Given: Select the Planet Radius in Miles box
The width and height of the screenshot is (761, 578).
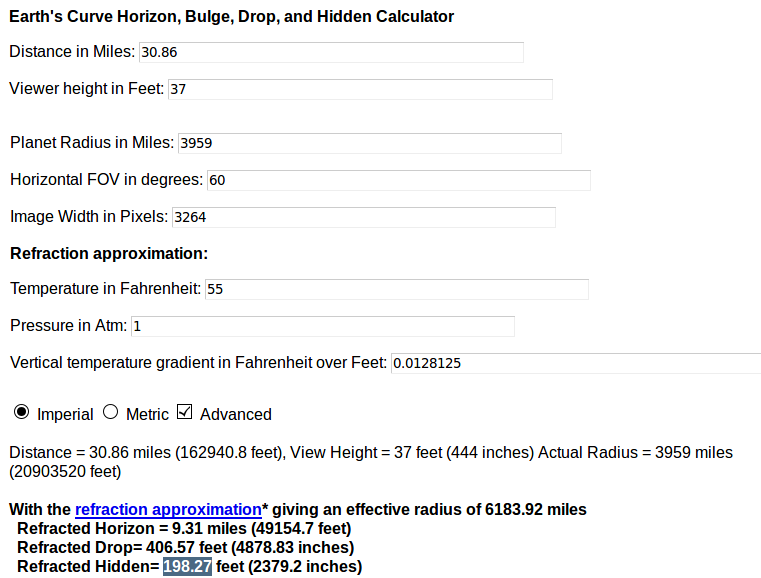Looking at the screenshot, I should pos(368,143).
